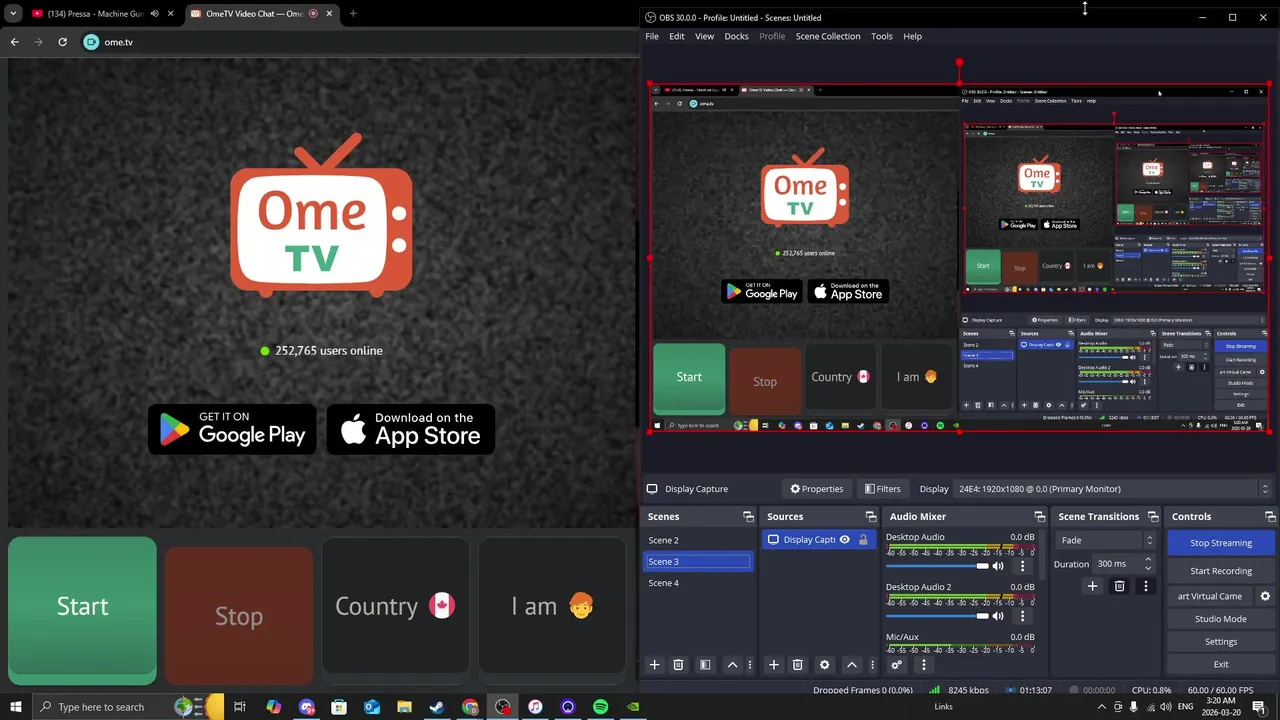Add a new scene in Scenes dock

tap(654, 665)
